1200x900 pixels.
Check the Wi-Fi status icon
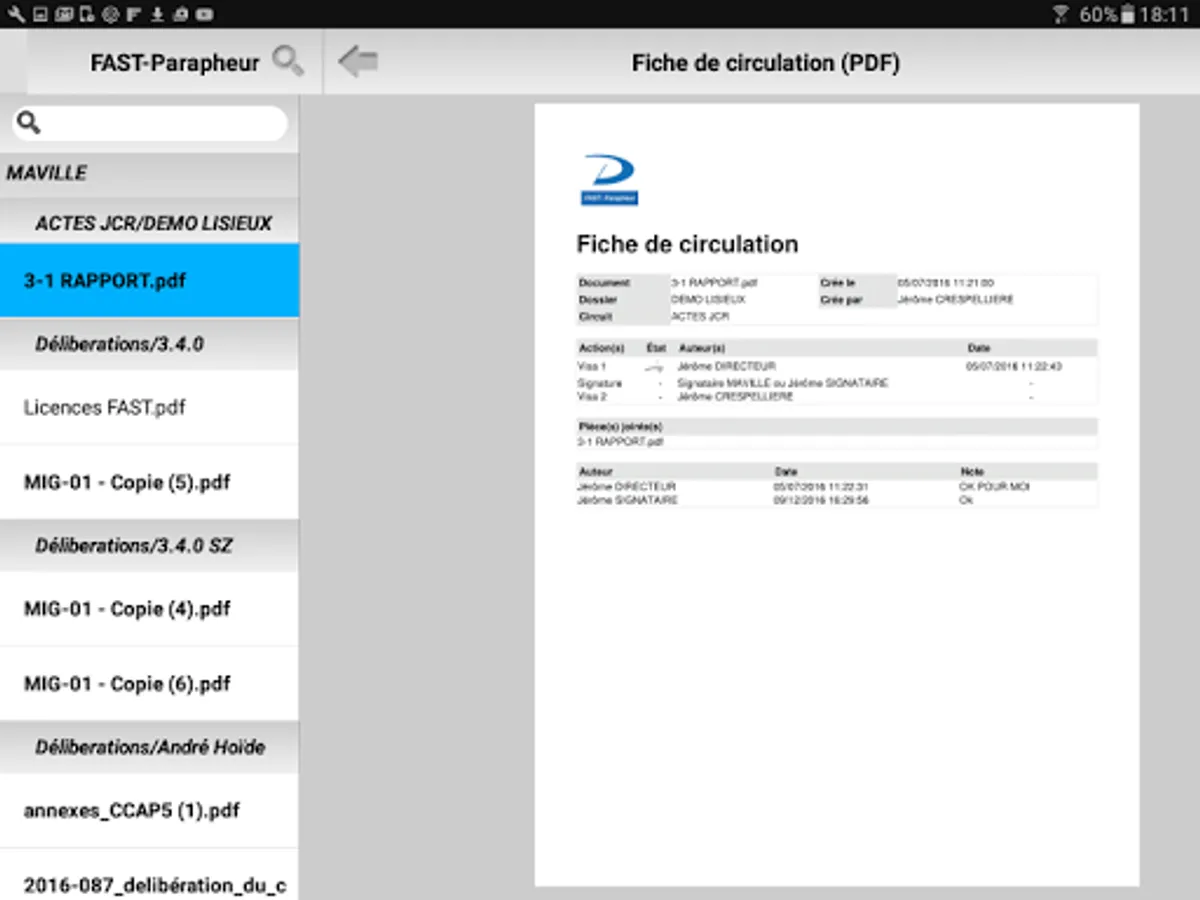click(1061, 14)
